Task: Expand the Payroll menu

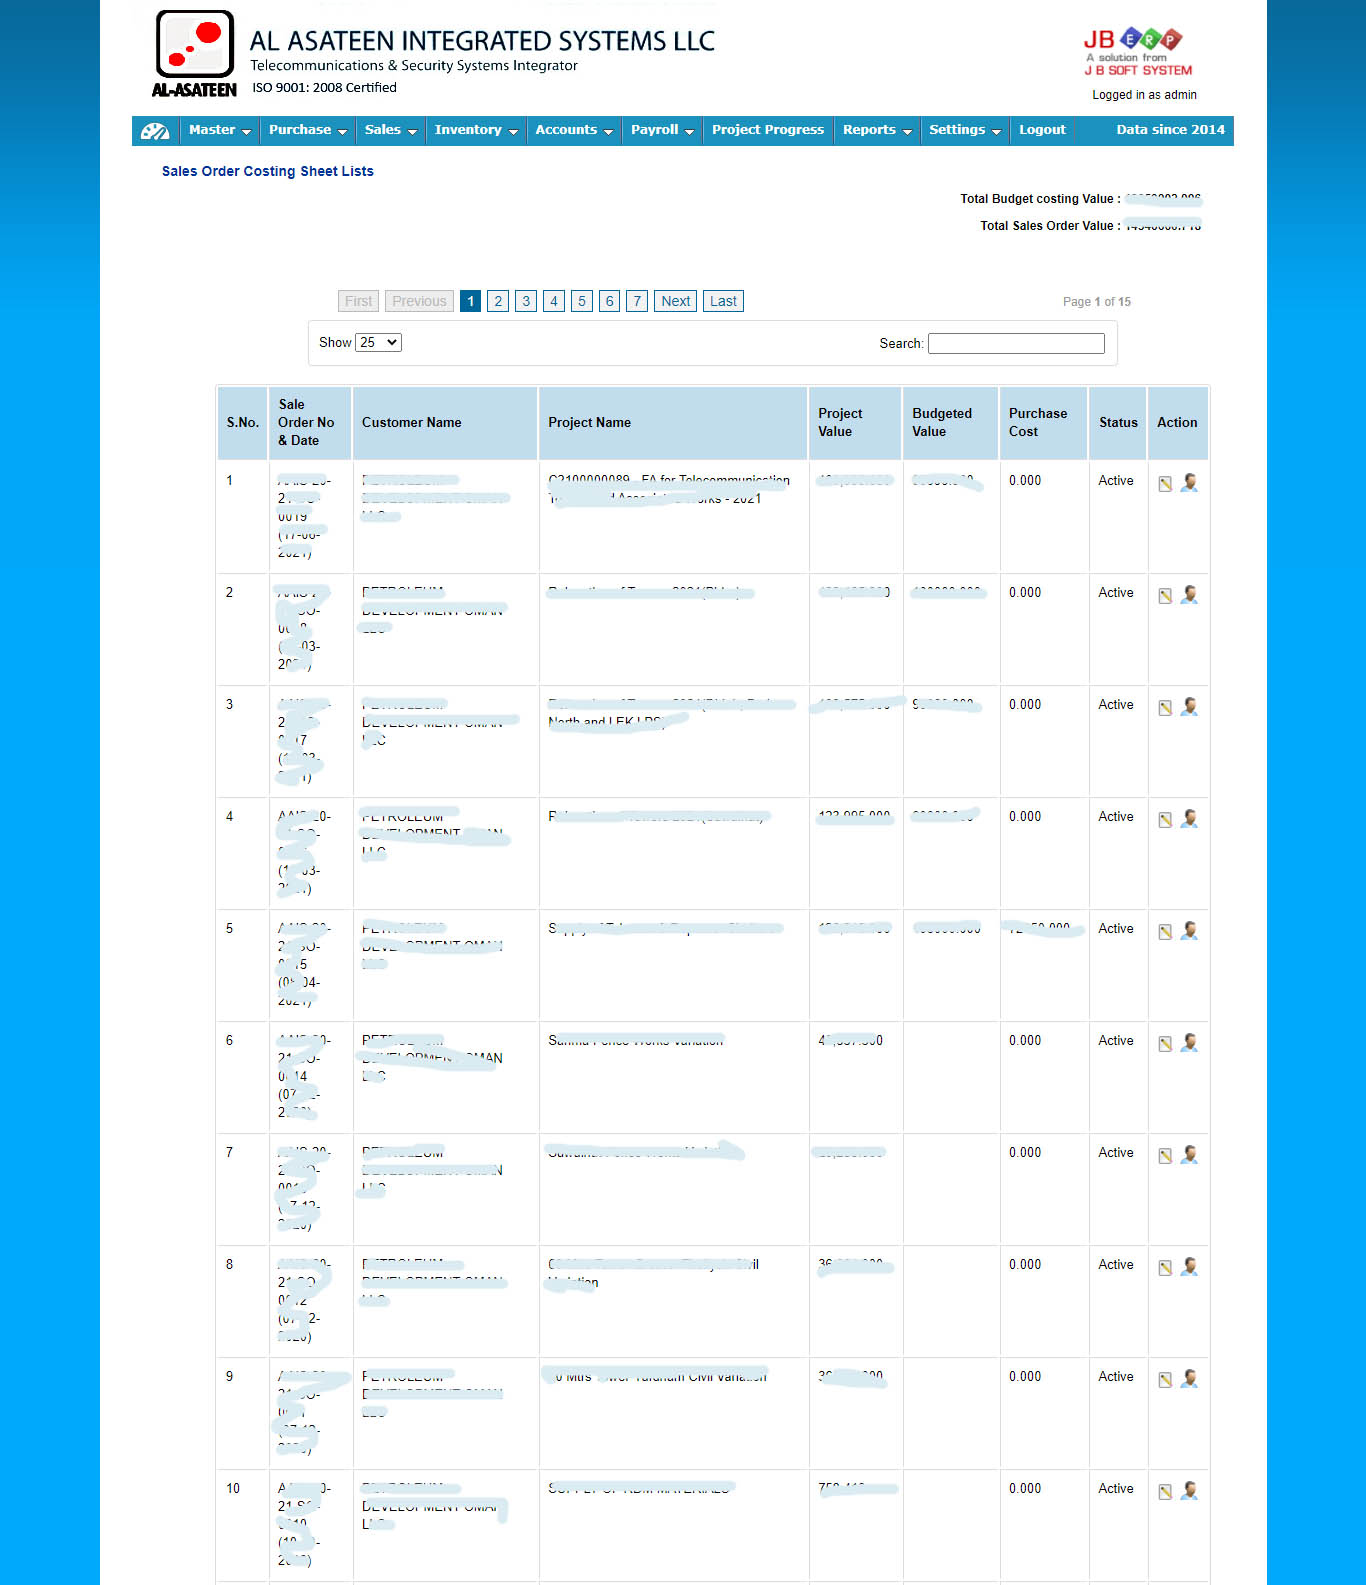Action: click(662, 130)
